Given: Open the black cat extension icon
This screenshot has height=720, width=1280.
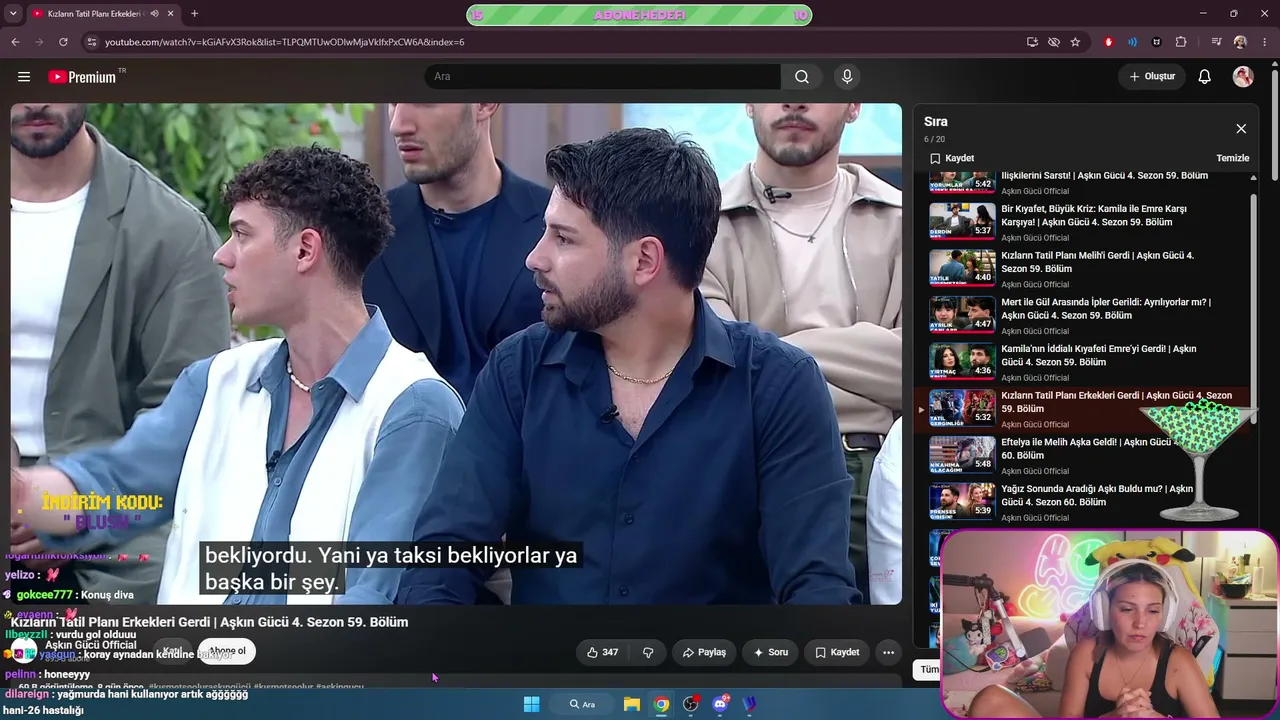Looking at the screenshot, I should pyautogui.click(x=1157, y=42).
